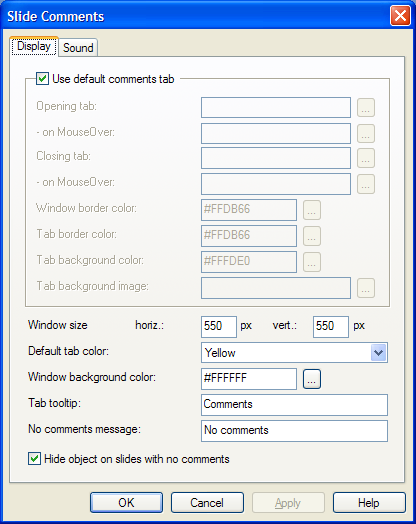Click the horizontal window size field

(219, 326)
